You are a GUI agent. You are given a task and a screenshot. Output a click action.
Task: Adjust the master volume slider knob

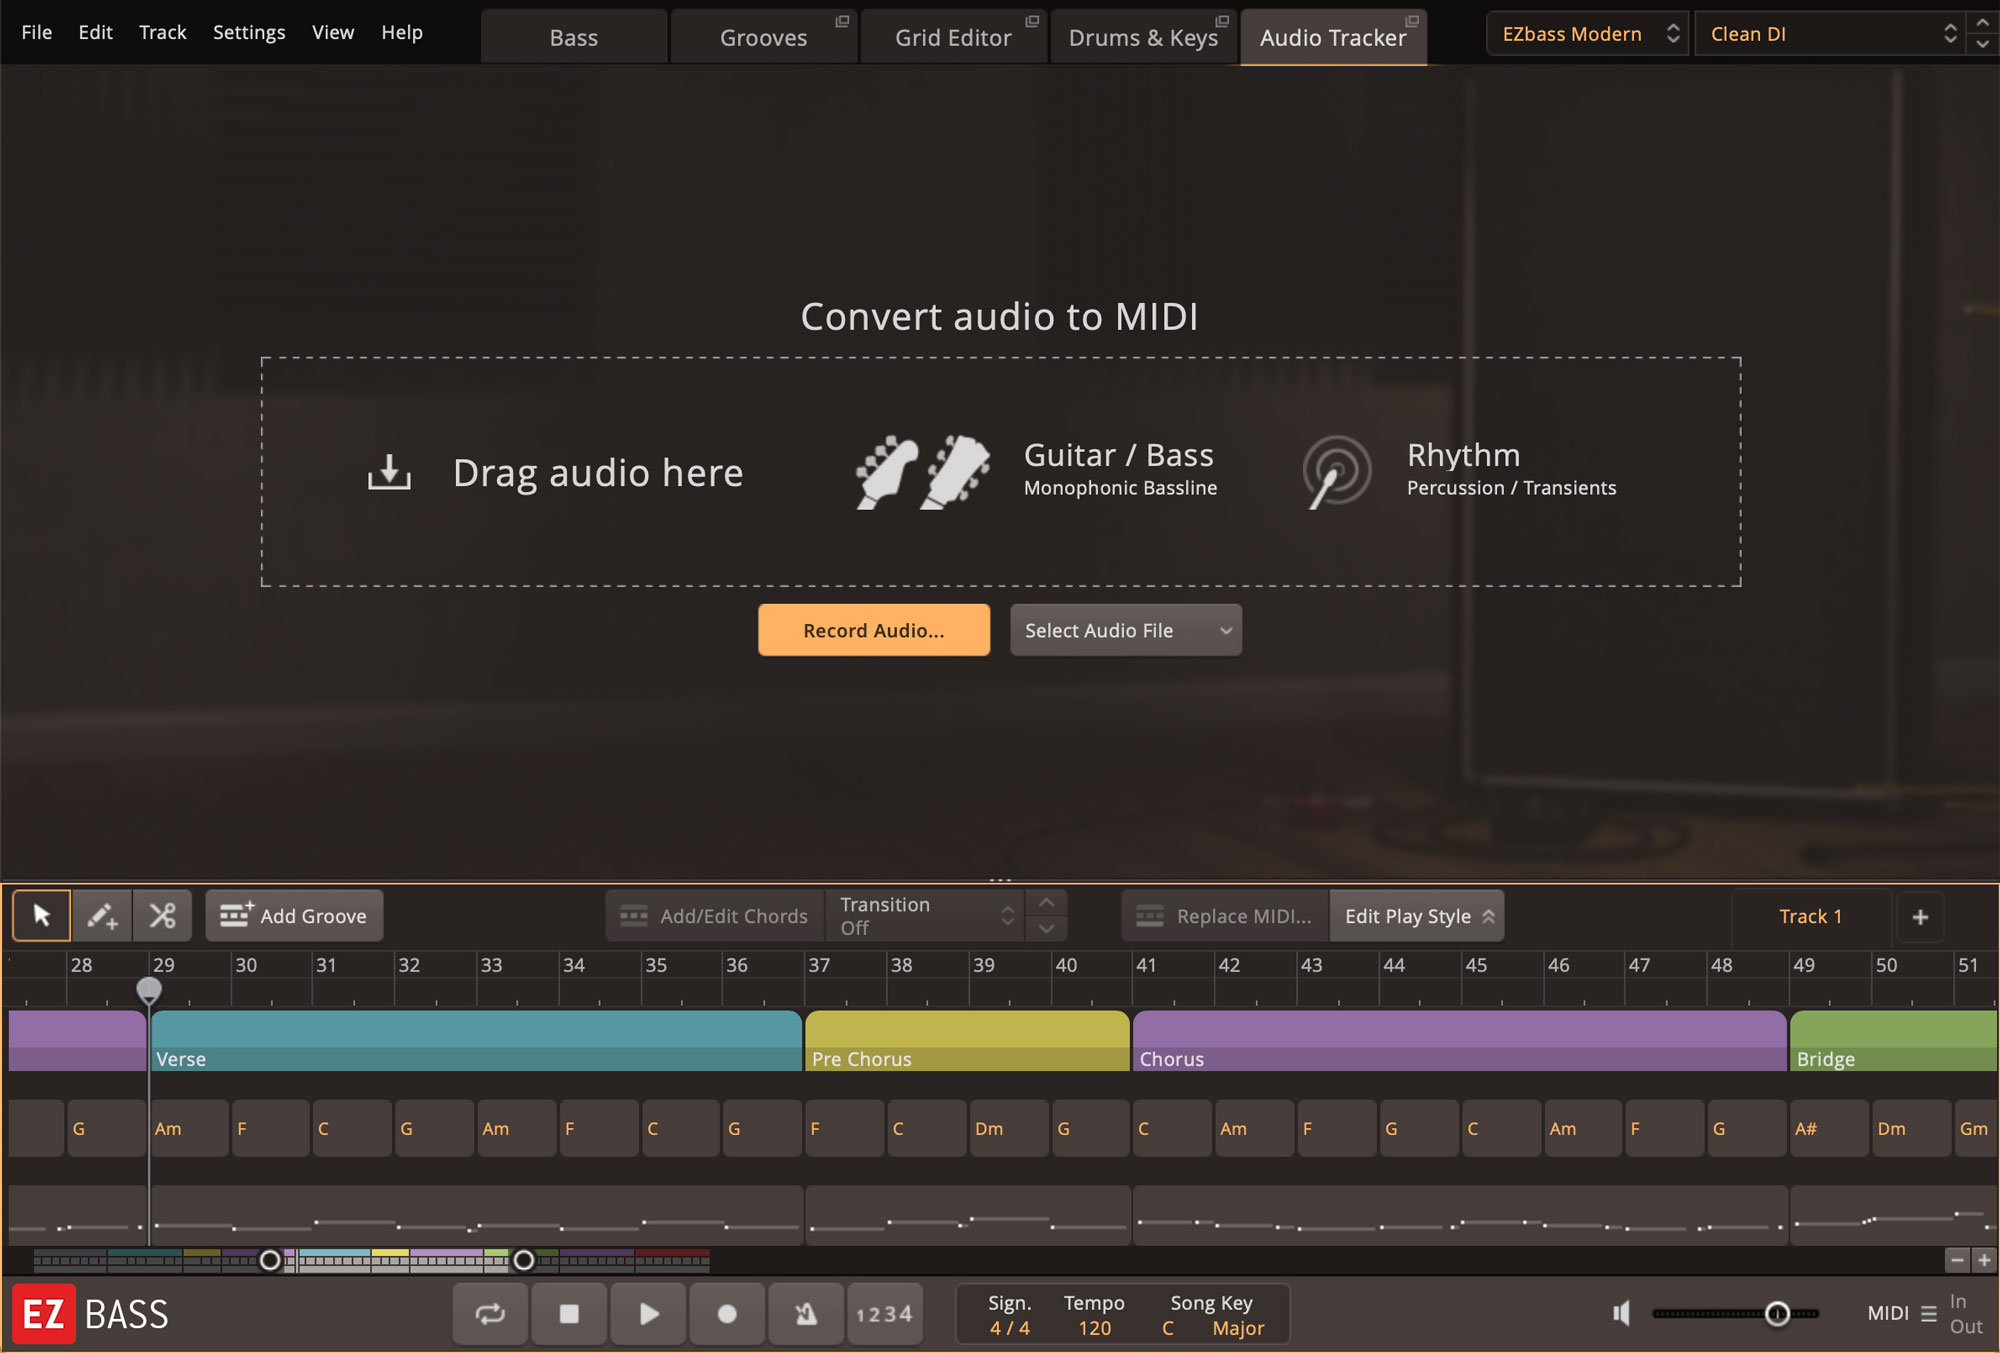(x=1777, y=1313)
